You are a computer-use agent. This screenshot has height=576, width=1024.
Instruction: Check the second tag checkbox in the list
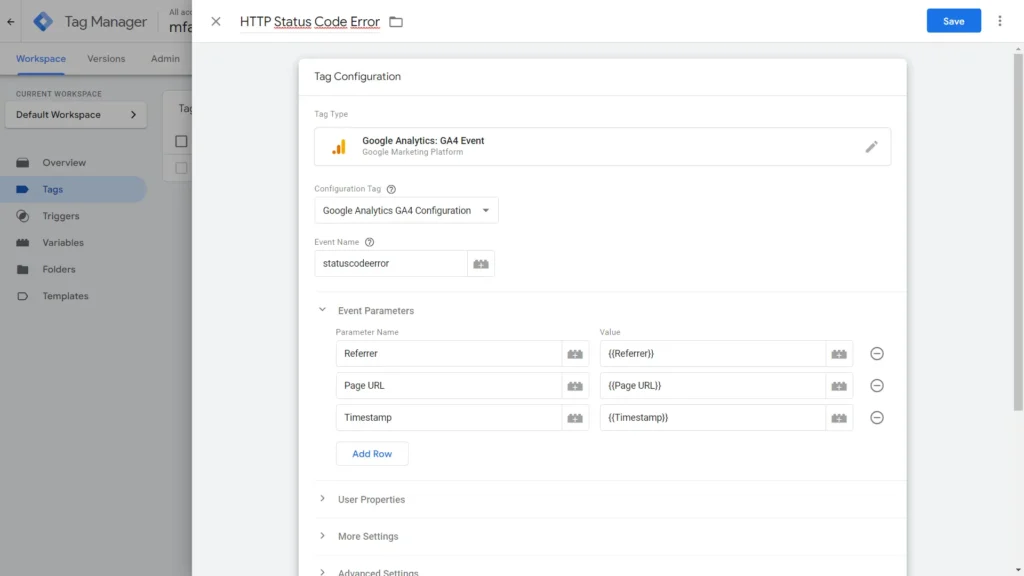(181, 168)
